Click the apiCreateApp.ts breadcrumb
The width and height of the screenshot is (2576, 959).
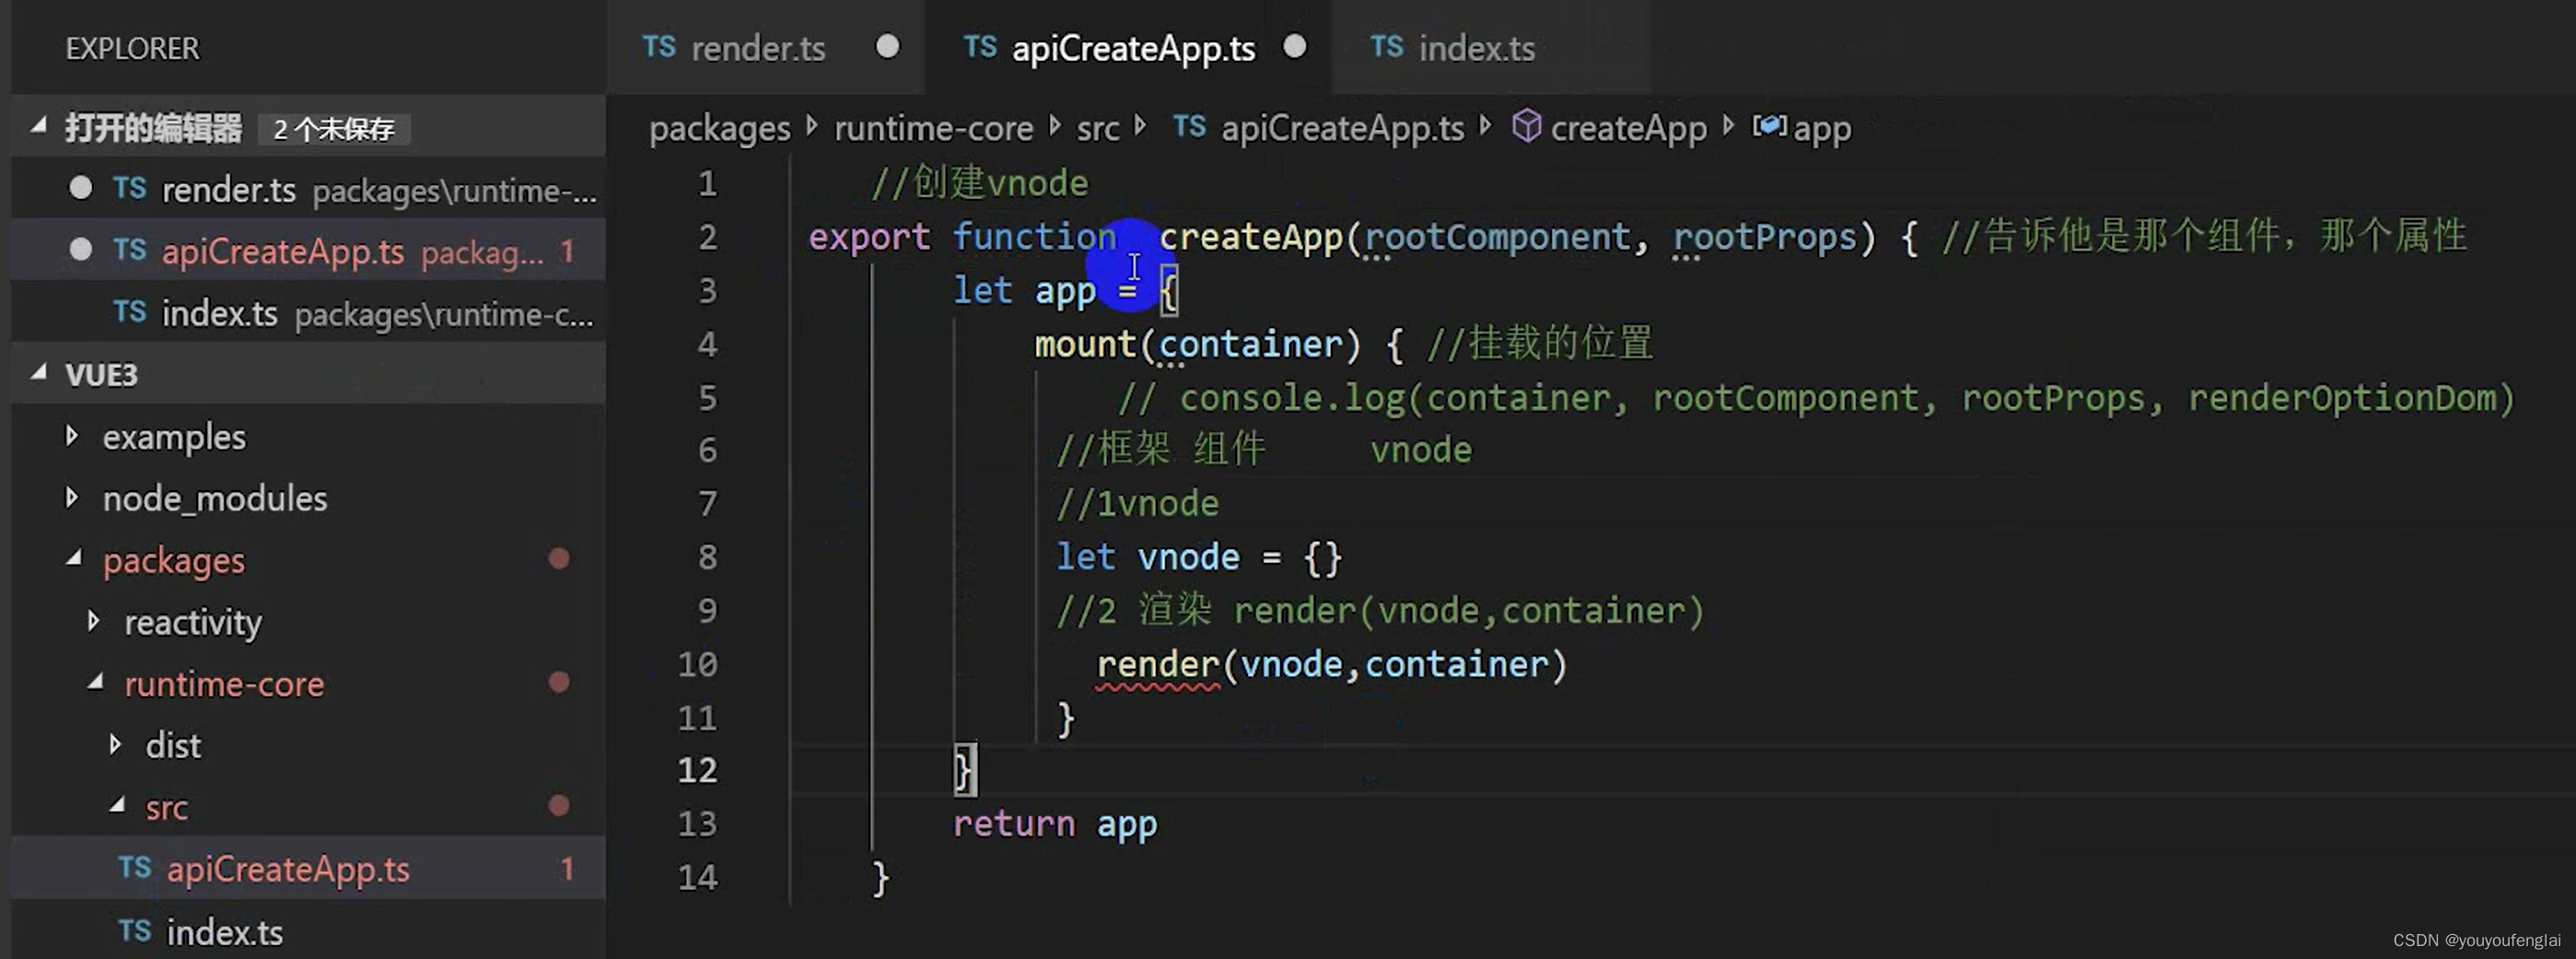pyautogui.click(x=1342, y=128)
